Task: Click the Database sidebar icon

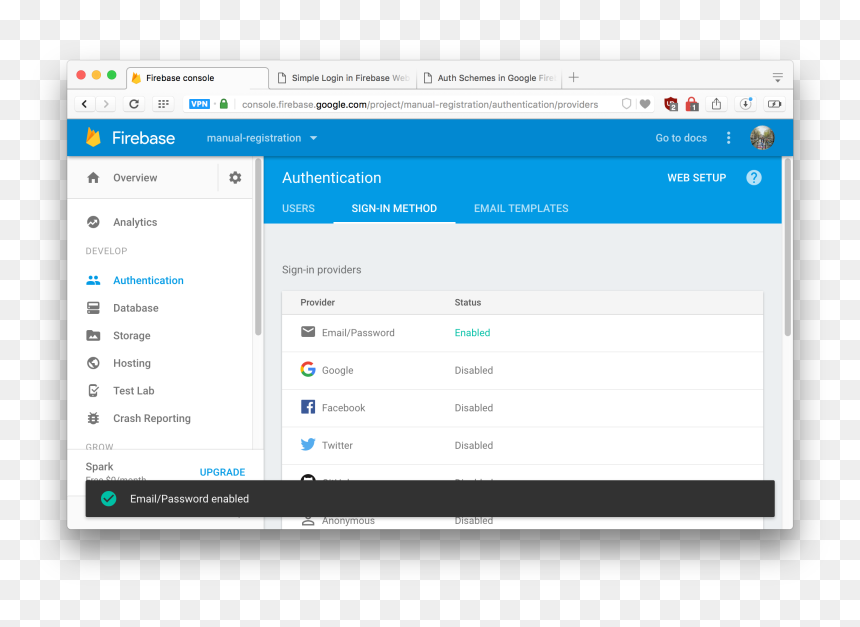Action: point(93,308)
